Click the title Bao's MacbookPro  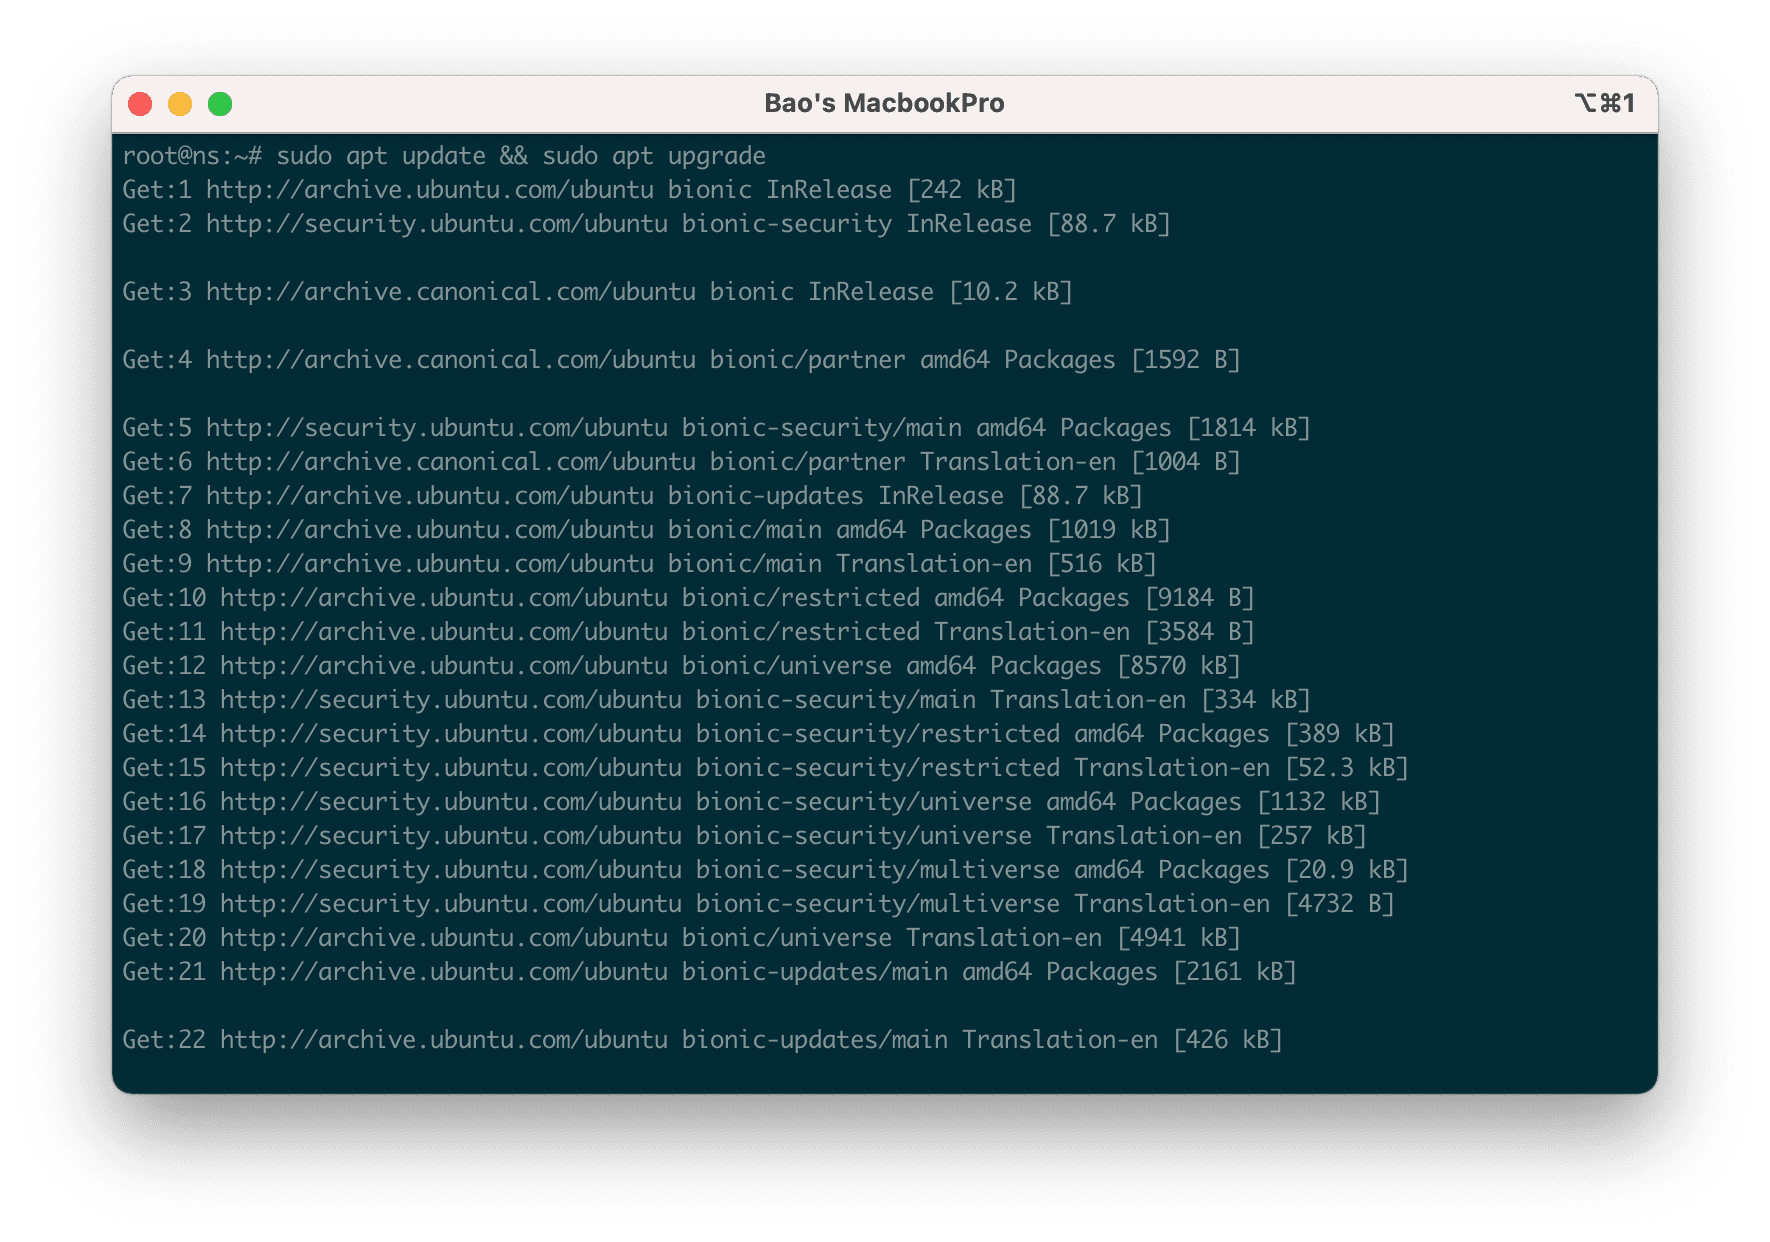(884, 103)
